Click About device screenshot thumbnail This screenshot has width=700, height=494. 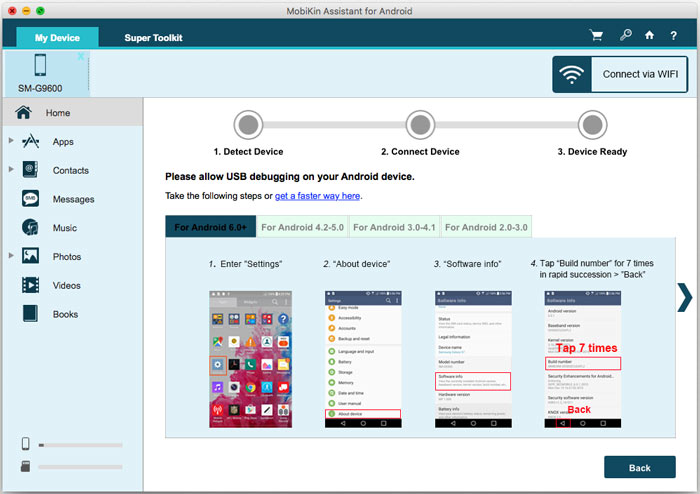coord(363,359)
